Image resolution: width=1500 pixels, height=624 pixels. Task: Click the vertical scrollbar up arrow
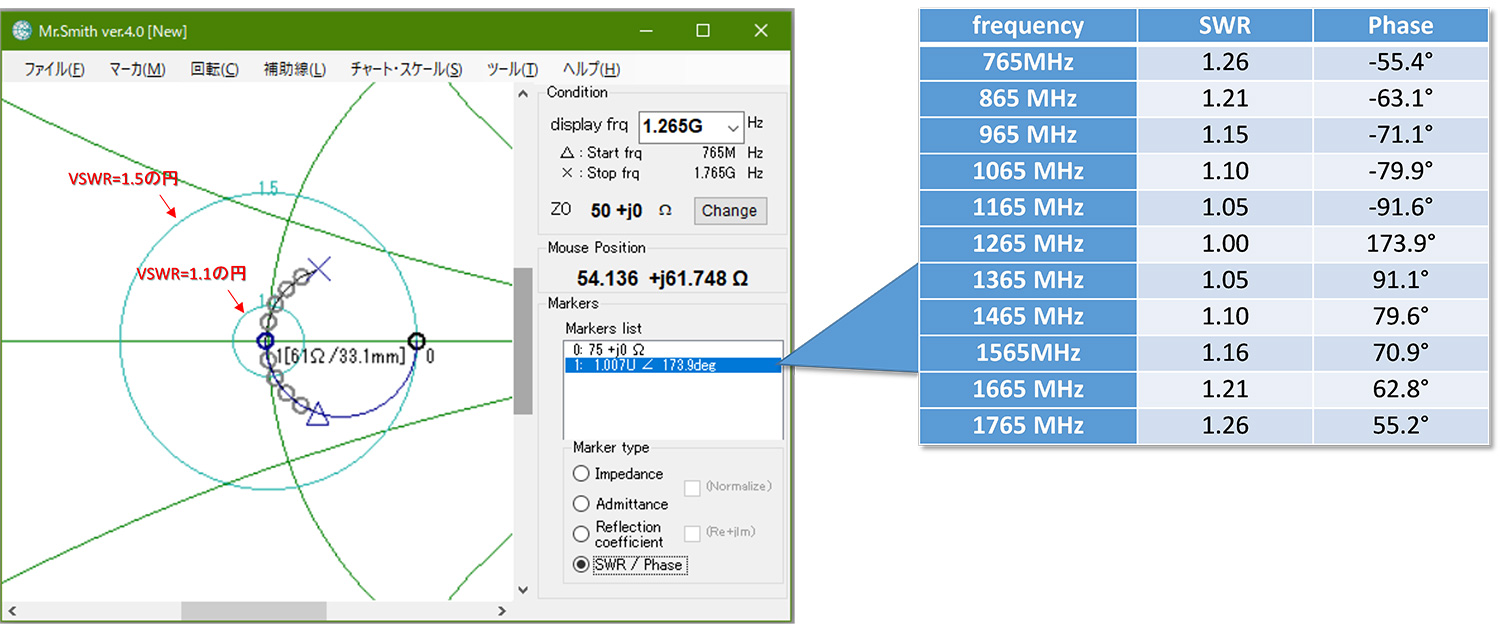click(524, 94)
